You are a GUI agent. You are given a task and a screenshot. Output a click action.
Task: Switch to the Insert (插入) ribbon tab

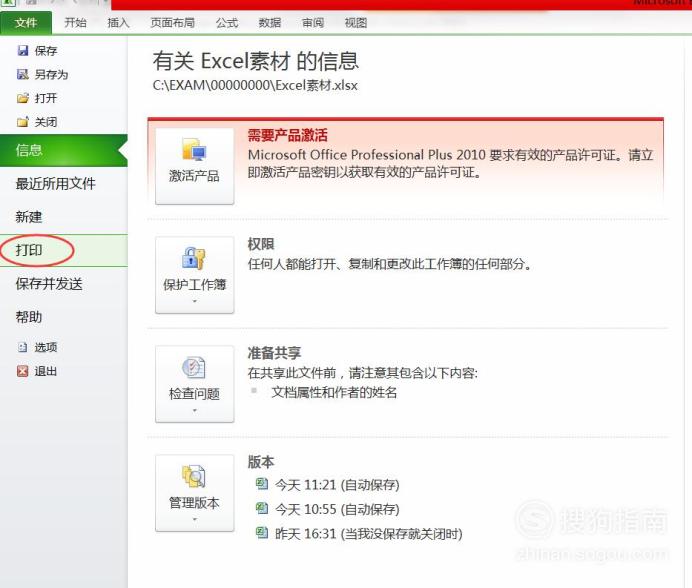pyautogui.click(x=118, y=23)
